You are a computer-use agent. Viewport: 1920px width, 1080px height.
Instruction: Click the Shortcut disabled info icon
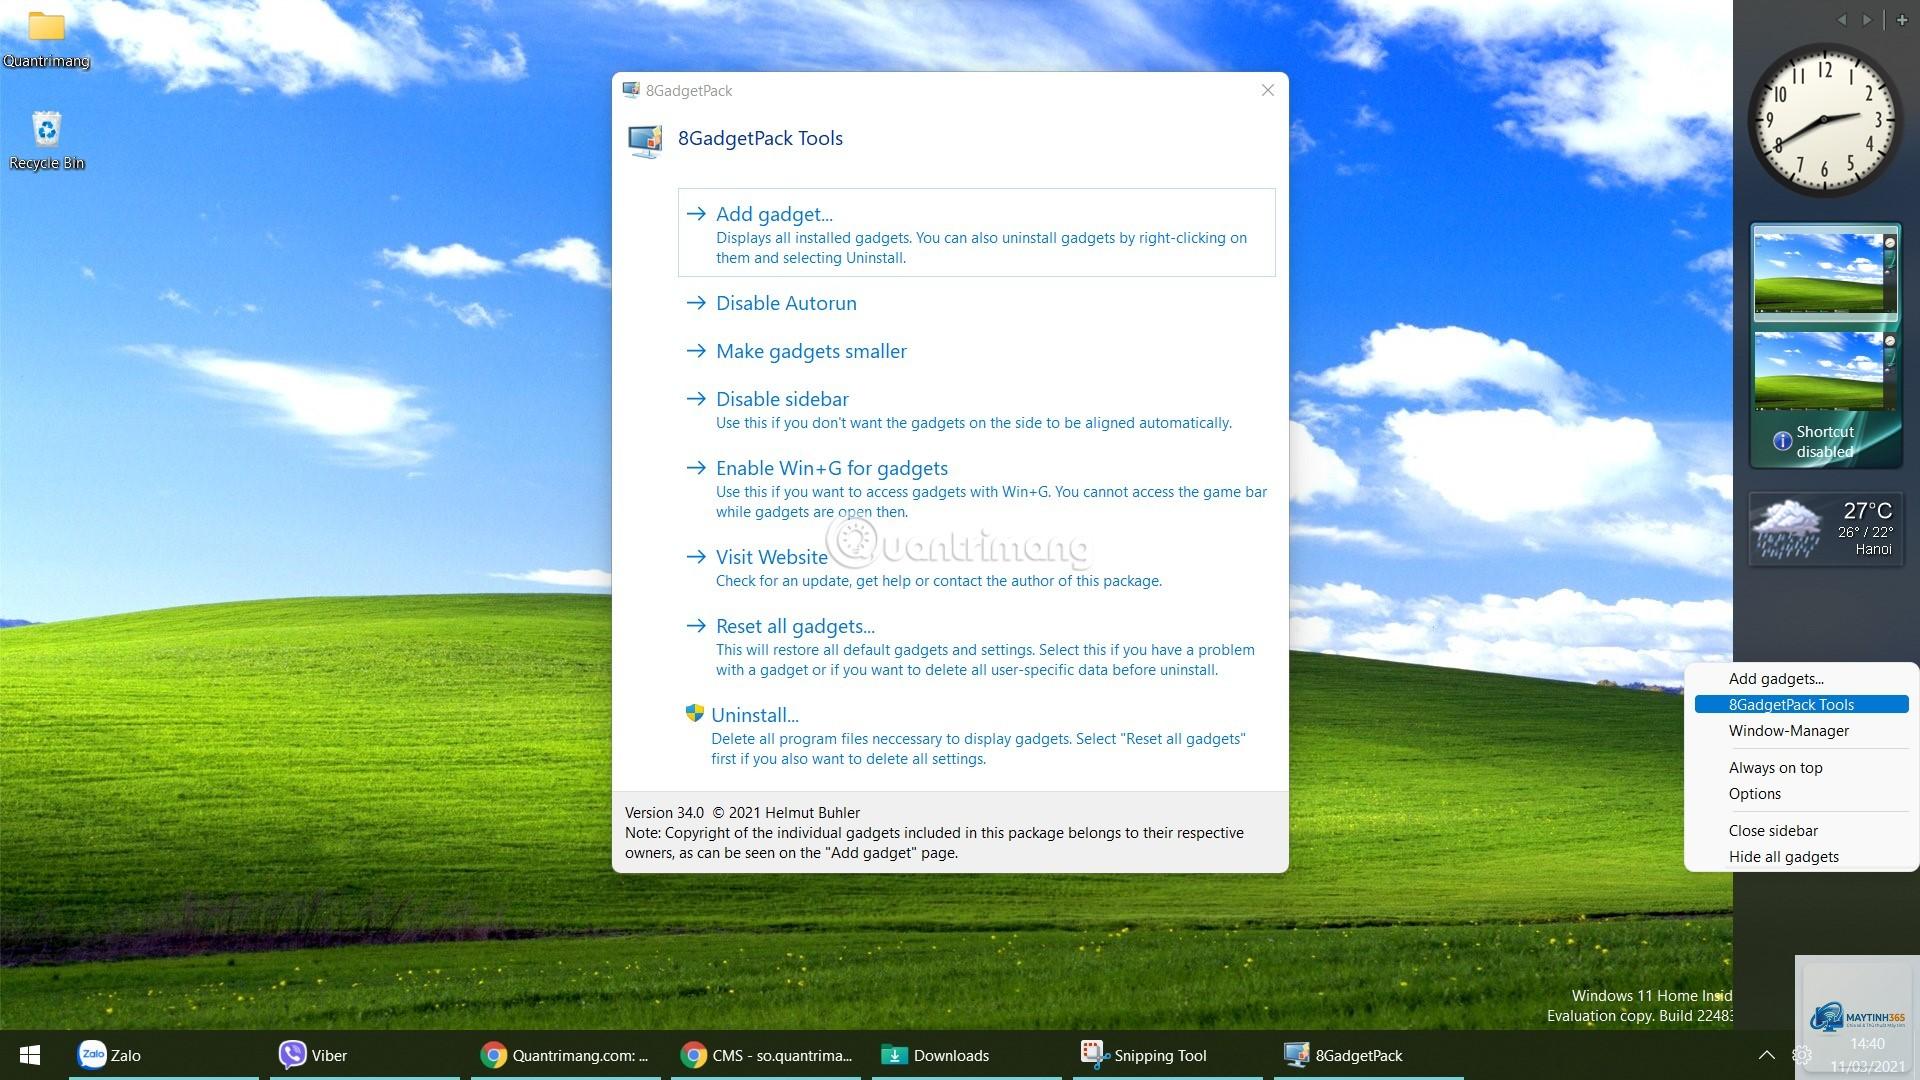click(x=1782, y=441)
